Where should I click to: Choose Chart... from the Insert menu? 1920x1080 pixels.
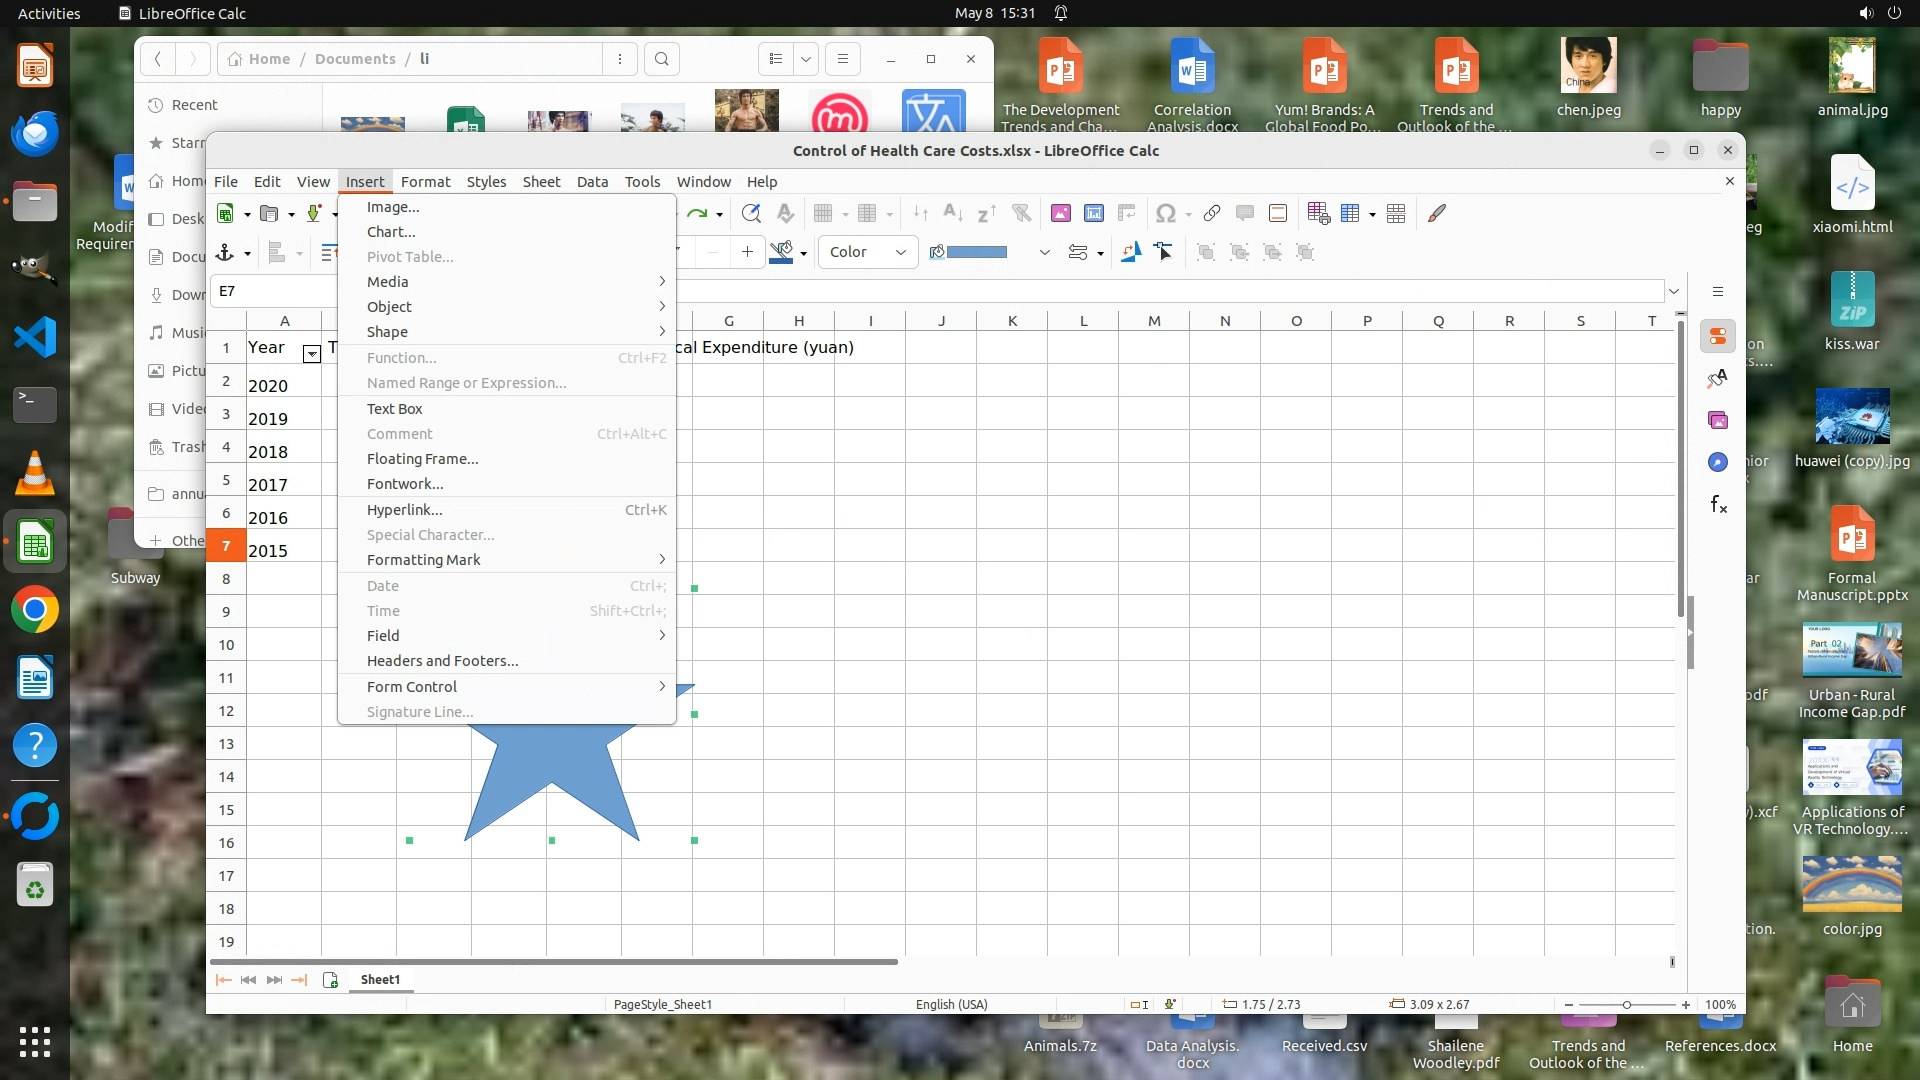coord(391,232)
